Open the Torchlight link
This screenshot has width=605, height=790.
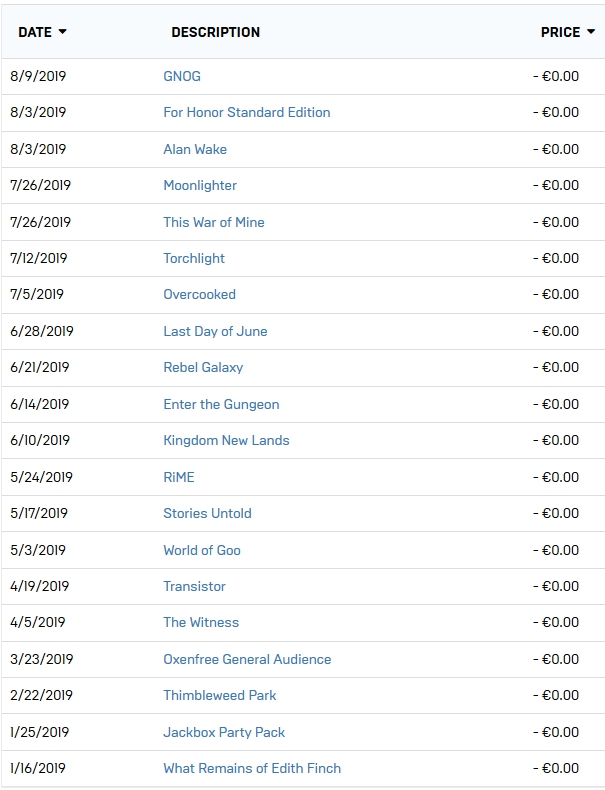coord(194,258)
